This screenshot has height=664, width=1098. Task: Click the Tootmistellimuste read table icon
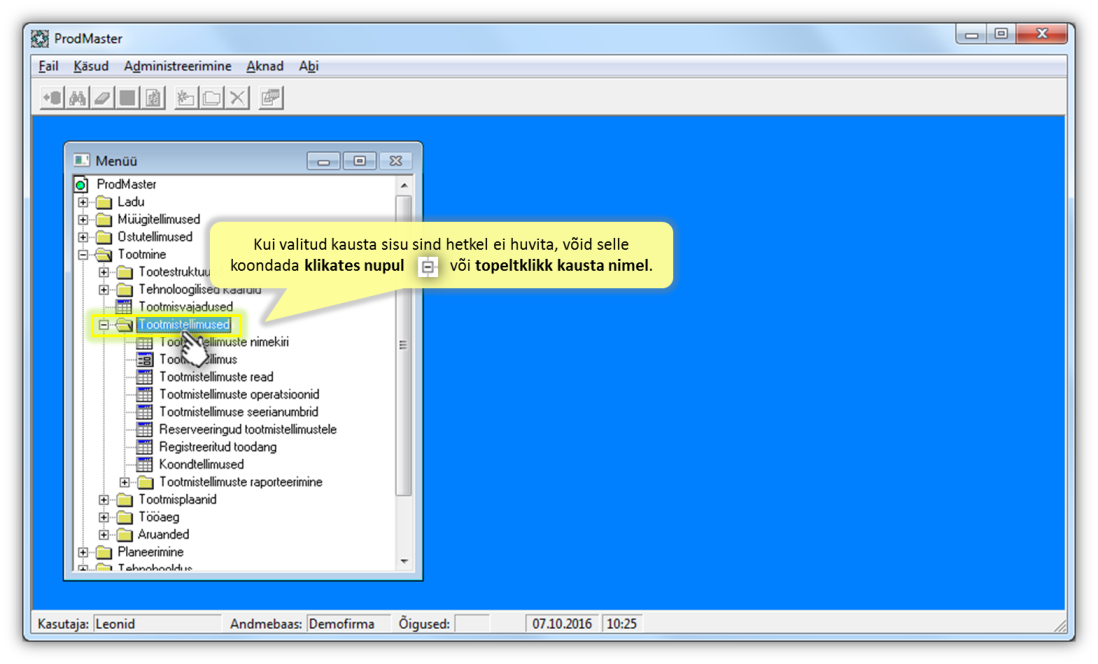[144, 377]
